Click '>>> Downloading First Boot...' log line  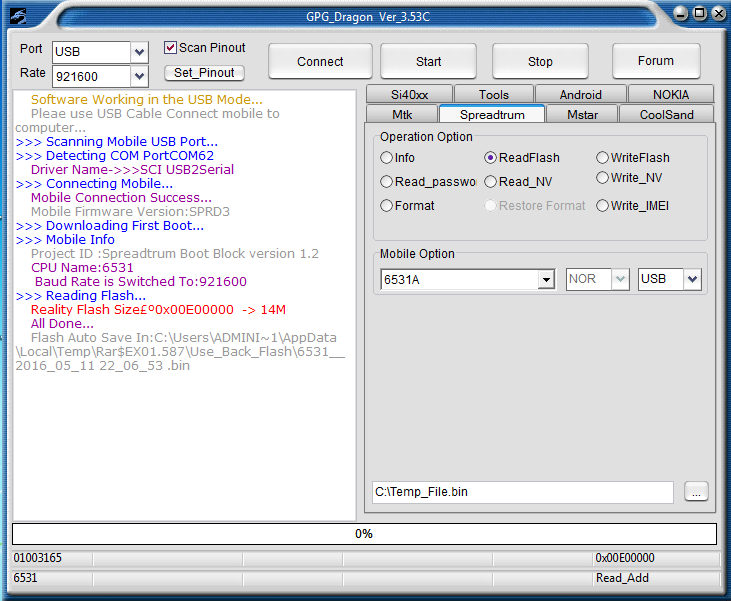(x=110, y=226)
